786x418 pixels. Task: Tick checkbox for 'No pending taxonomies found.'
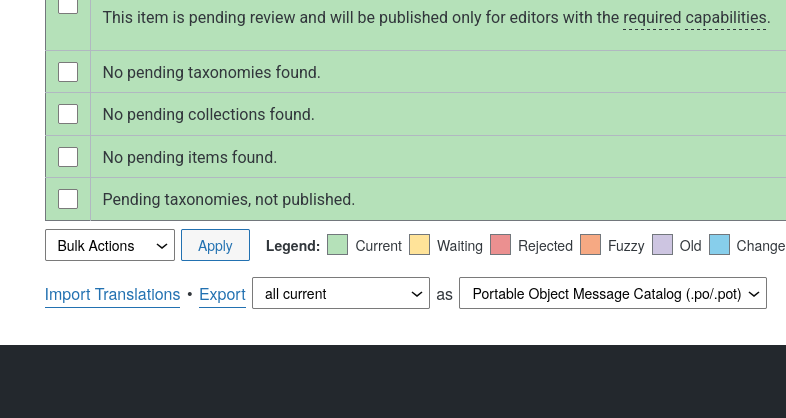[x=68, y=72]
